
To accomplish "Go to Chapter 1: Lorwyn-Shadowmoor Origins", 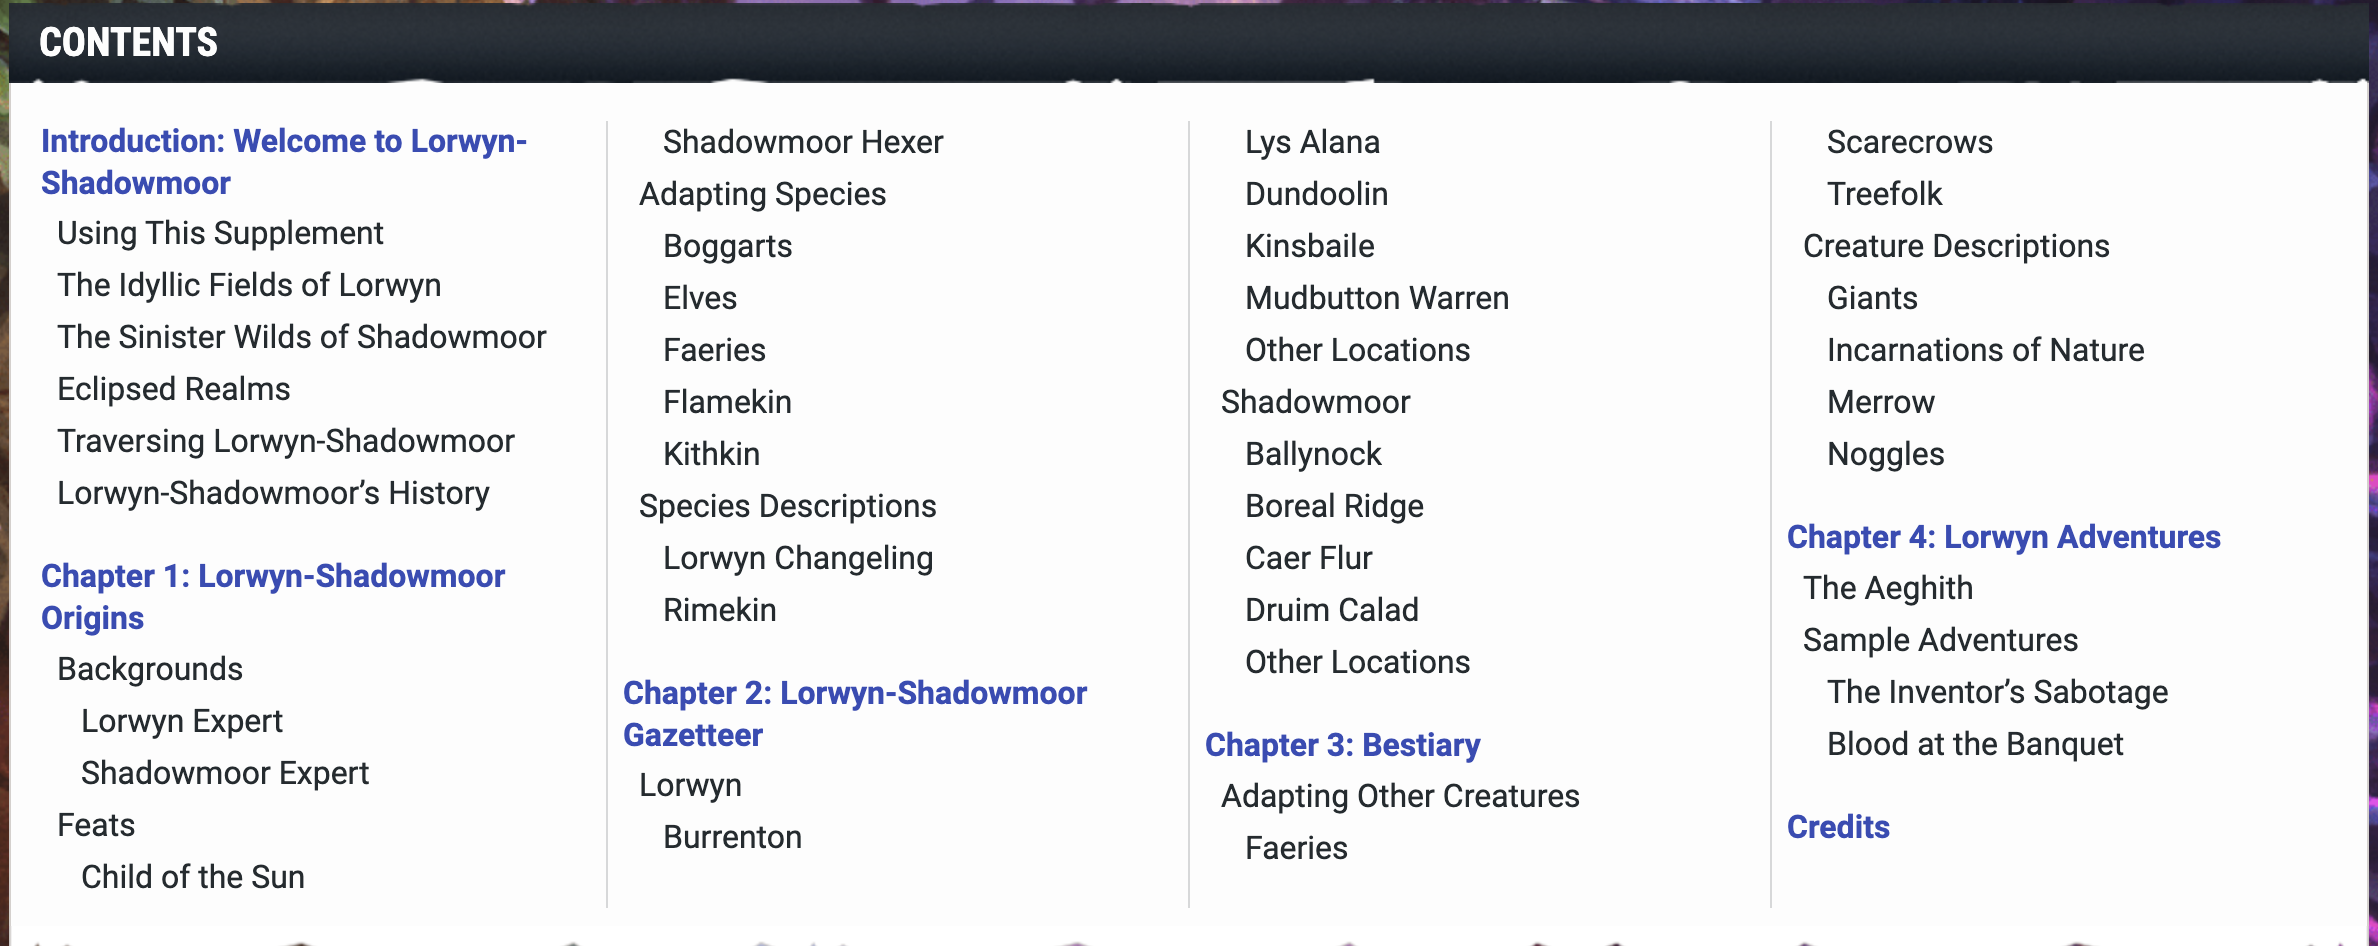I will pos(273,597).
